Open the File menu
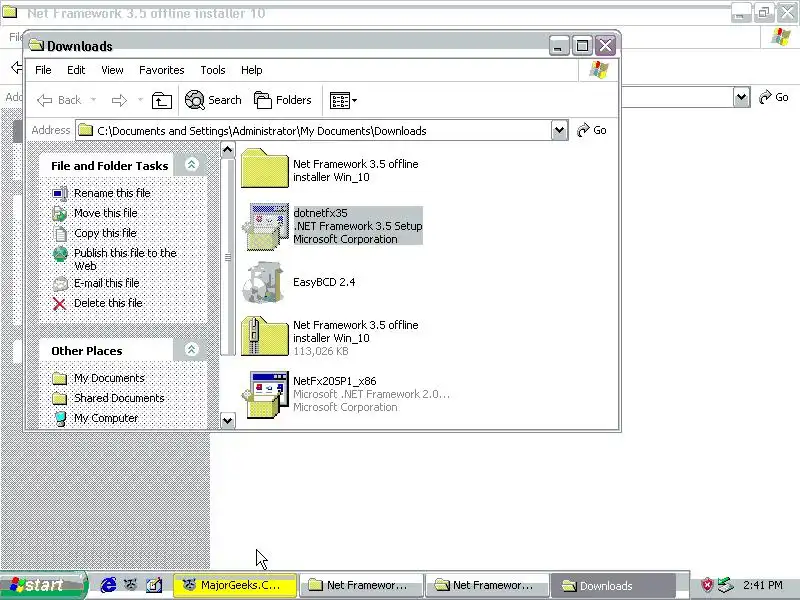Screen dimensions: 800x600 tap(43, 70)
